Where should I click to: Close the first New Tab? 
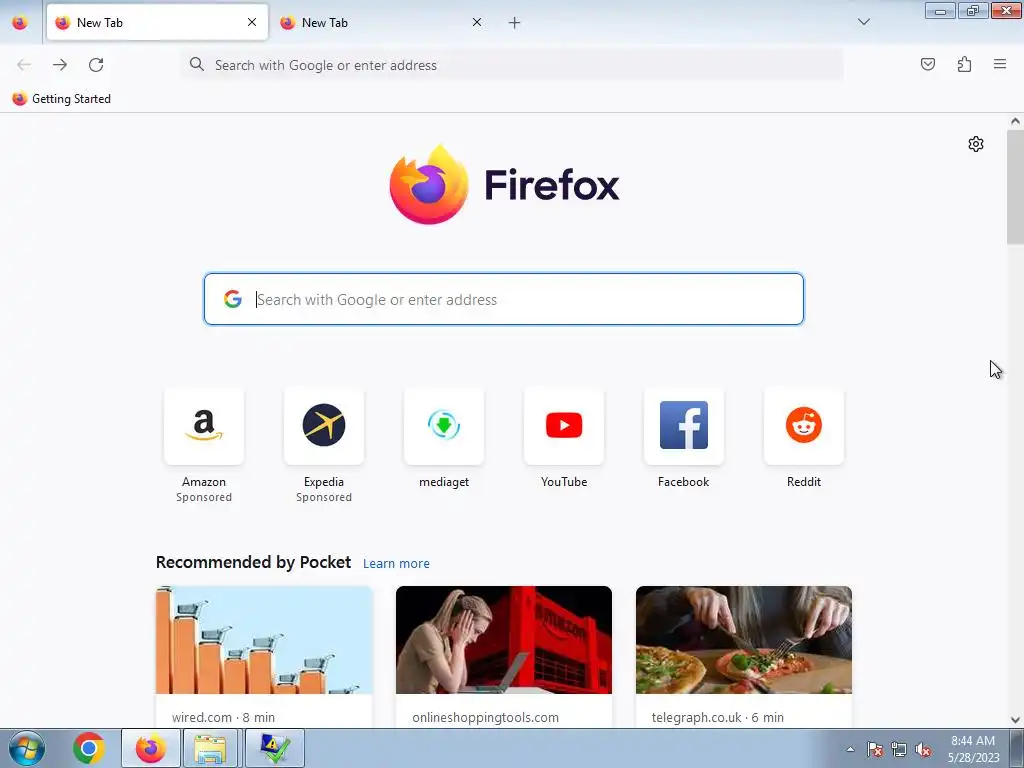(252, 22)
